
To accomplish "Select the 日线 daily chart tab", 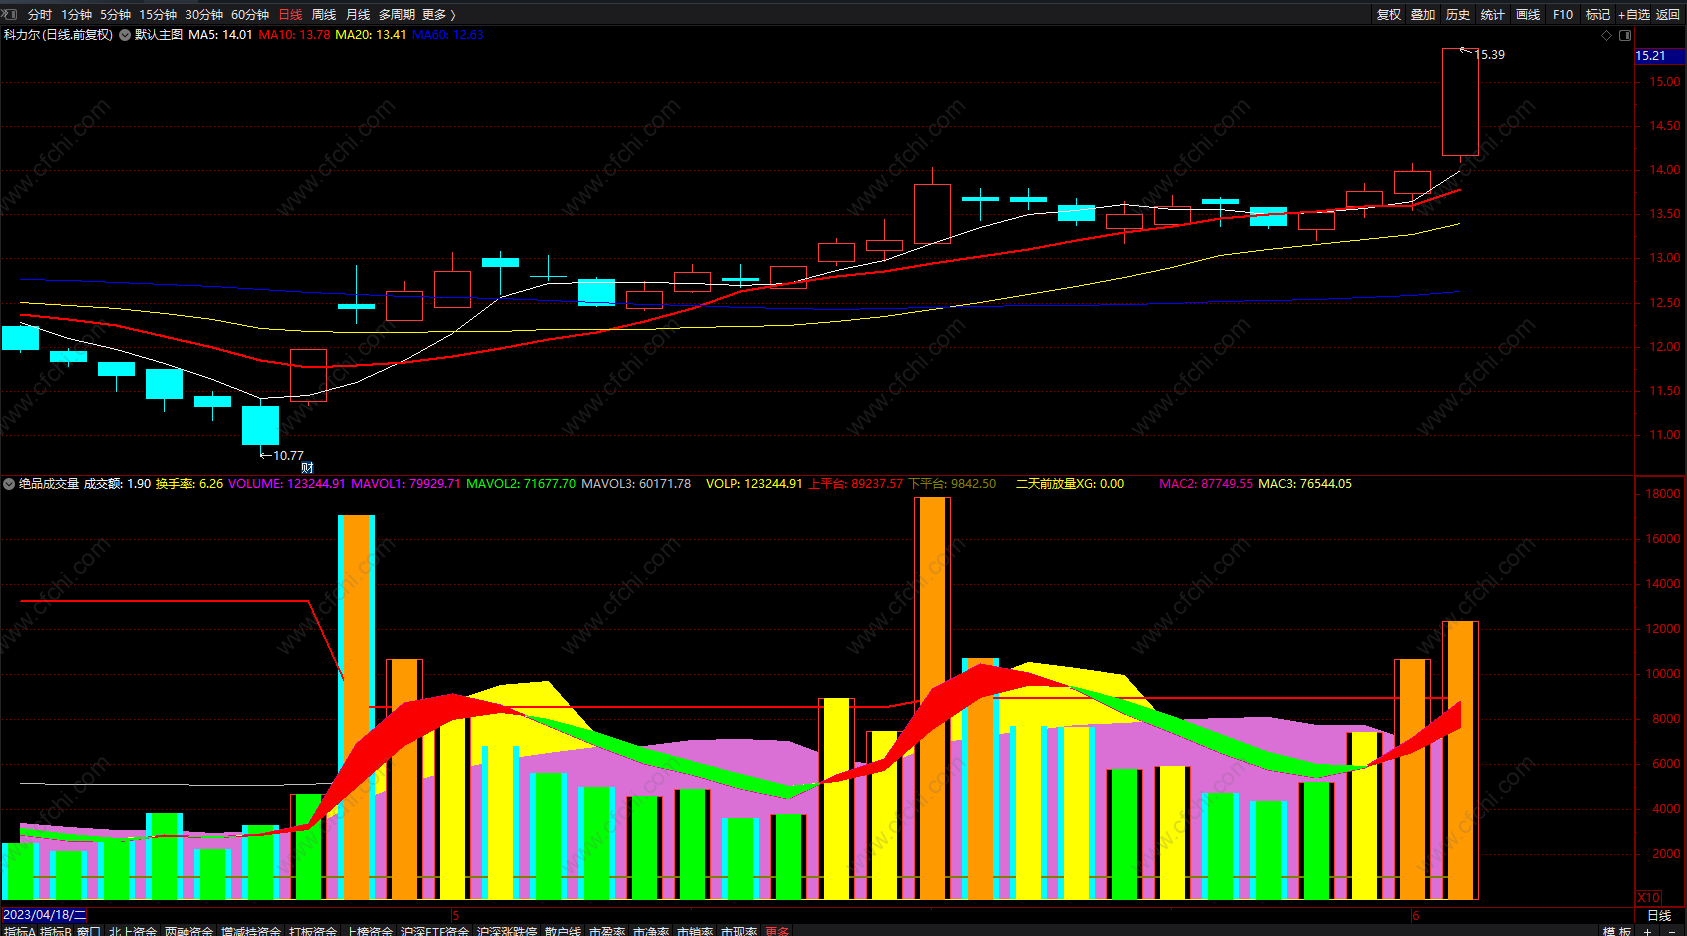I will coord(290,15).
